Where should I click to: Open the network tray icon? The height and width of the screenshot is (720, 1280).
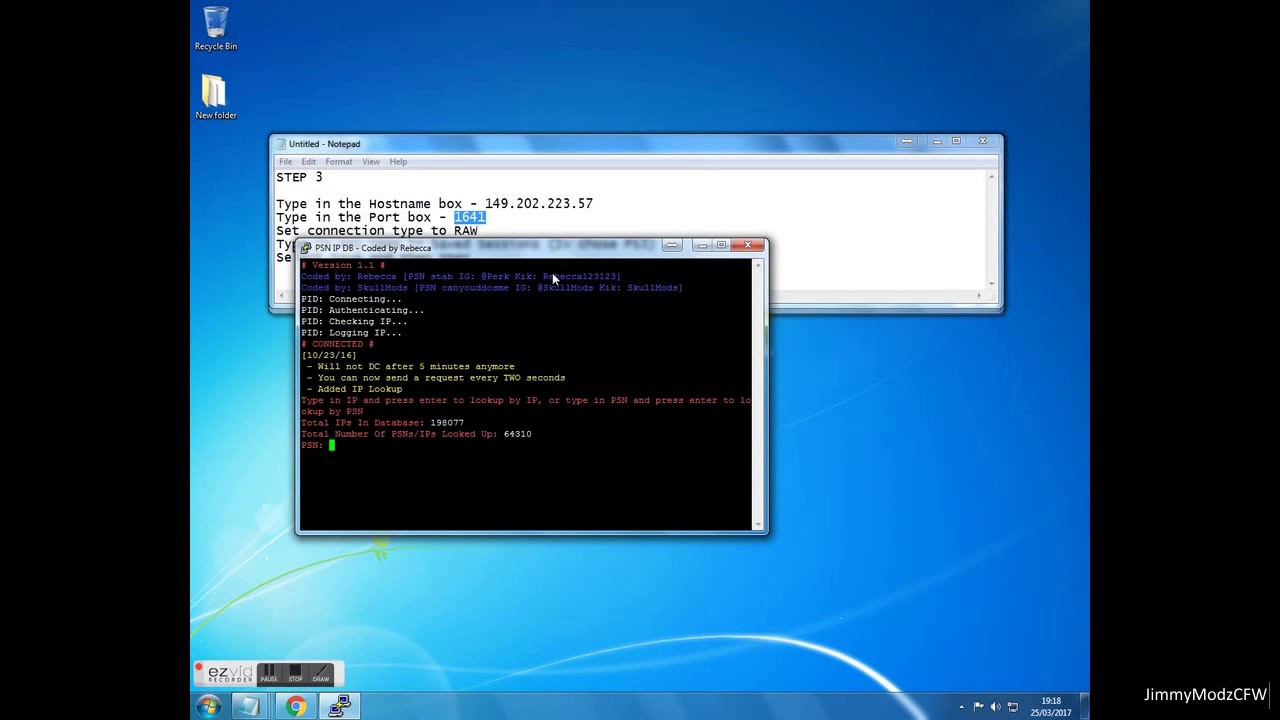[1013, 707]
